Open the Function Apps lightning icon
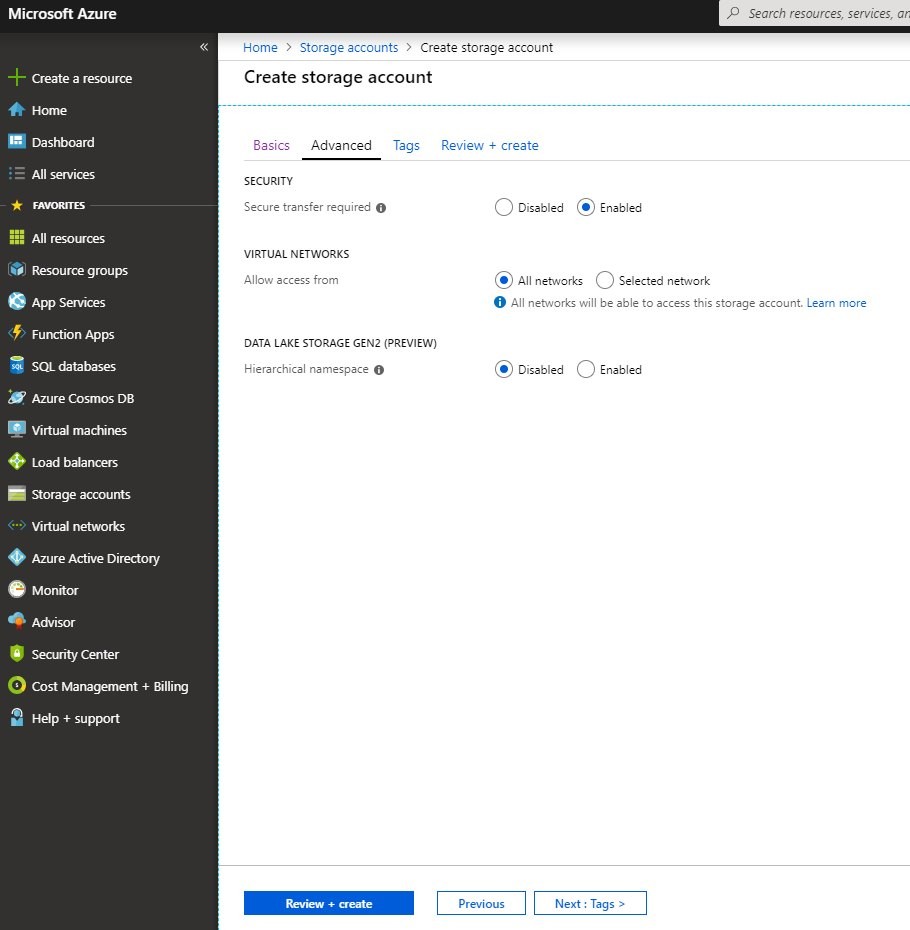This screenshot has height=930, width=910. pyautogui.click(x=16, y=334)
